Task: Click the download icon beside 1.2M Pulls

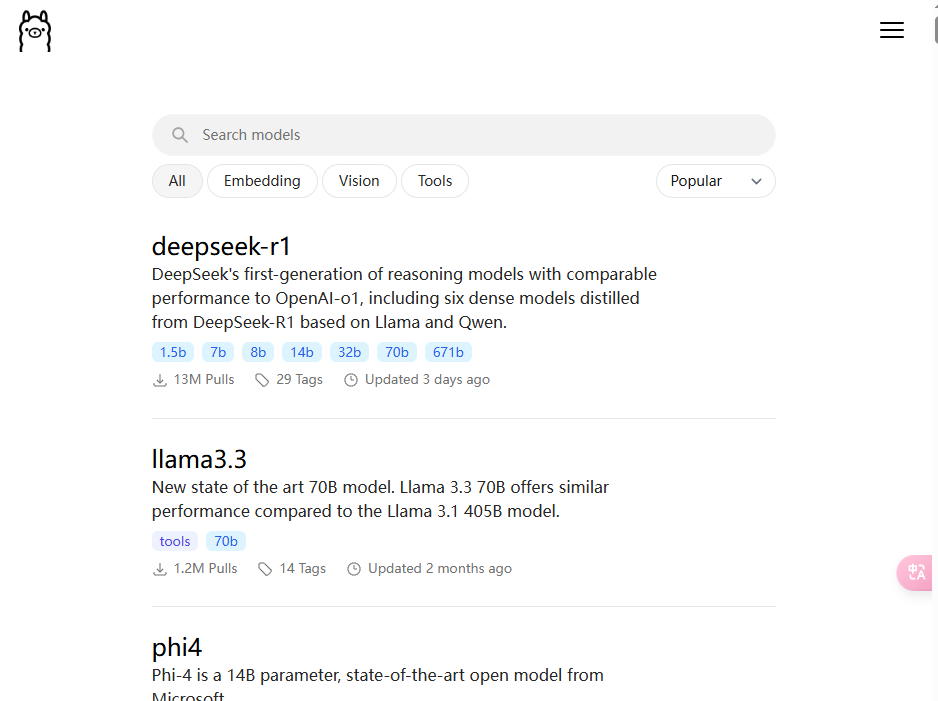Action: (x=160, y=569)
